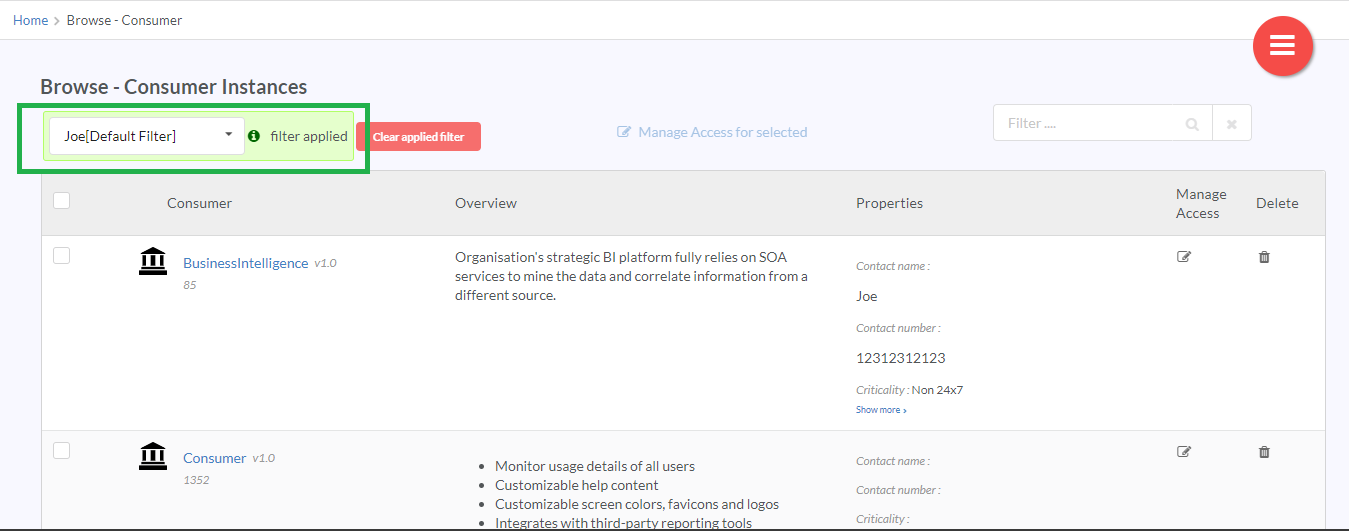
Task: Click the green filter applied info icon
Action: tap(254, 136)
